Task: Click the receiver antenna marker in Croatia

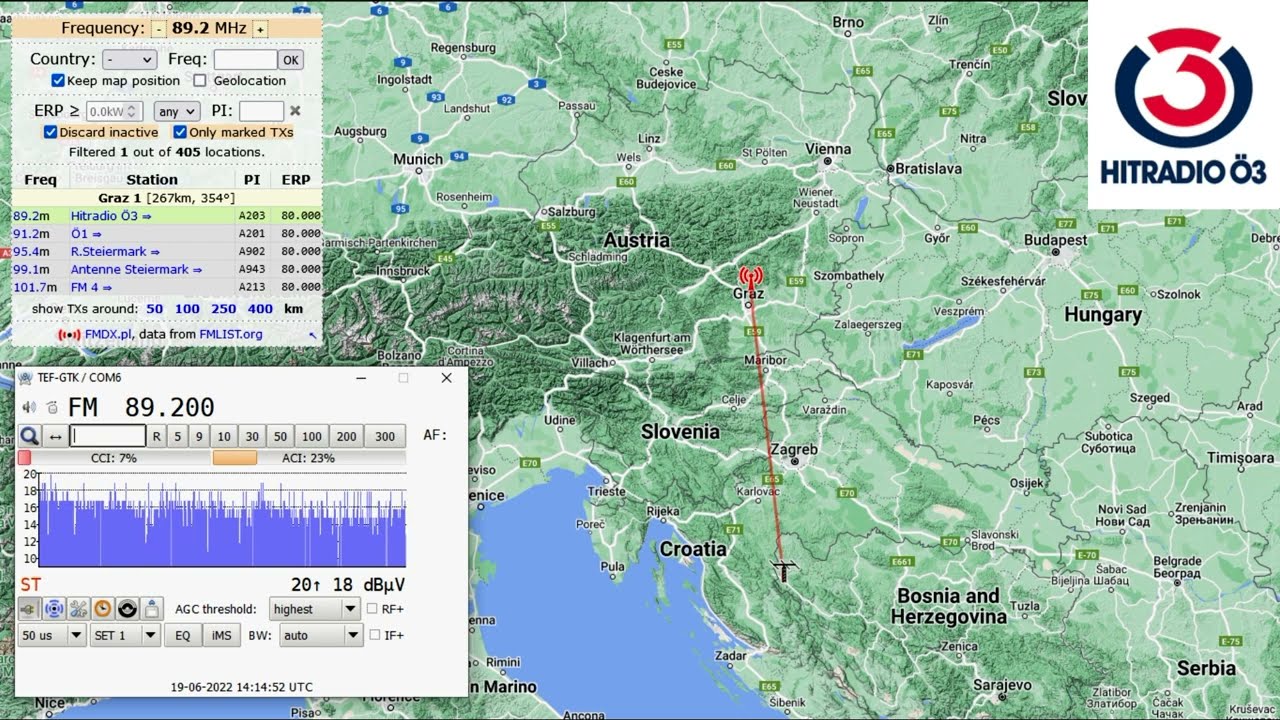Action: tap(785, 571)
